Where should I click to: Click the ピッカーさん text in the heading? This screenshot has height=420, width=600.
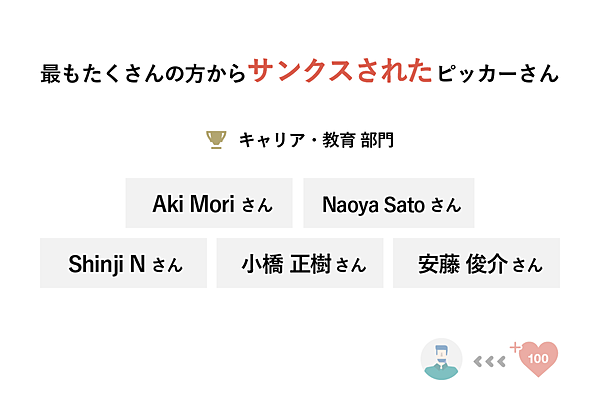click(498, 73)
